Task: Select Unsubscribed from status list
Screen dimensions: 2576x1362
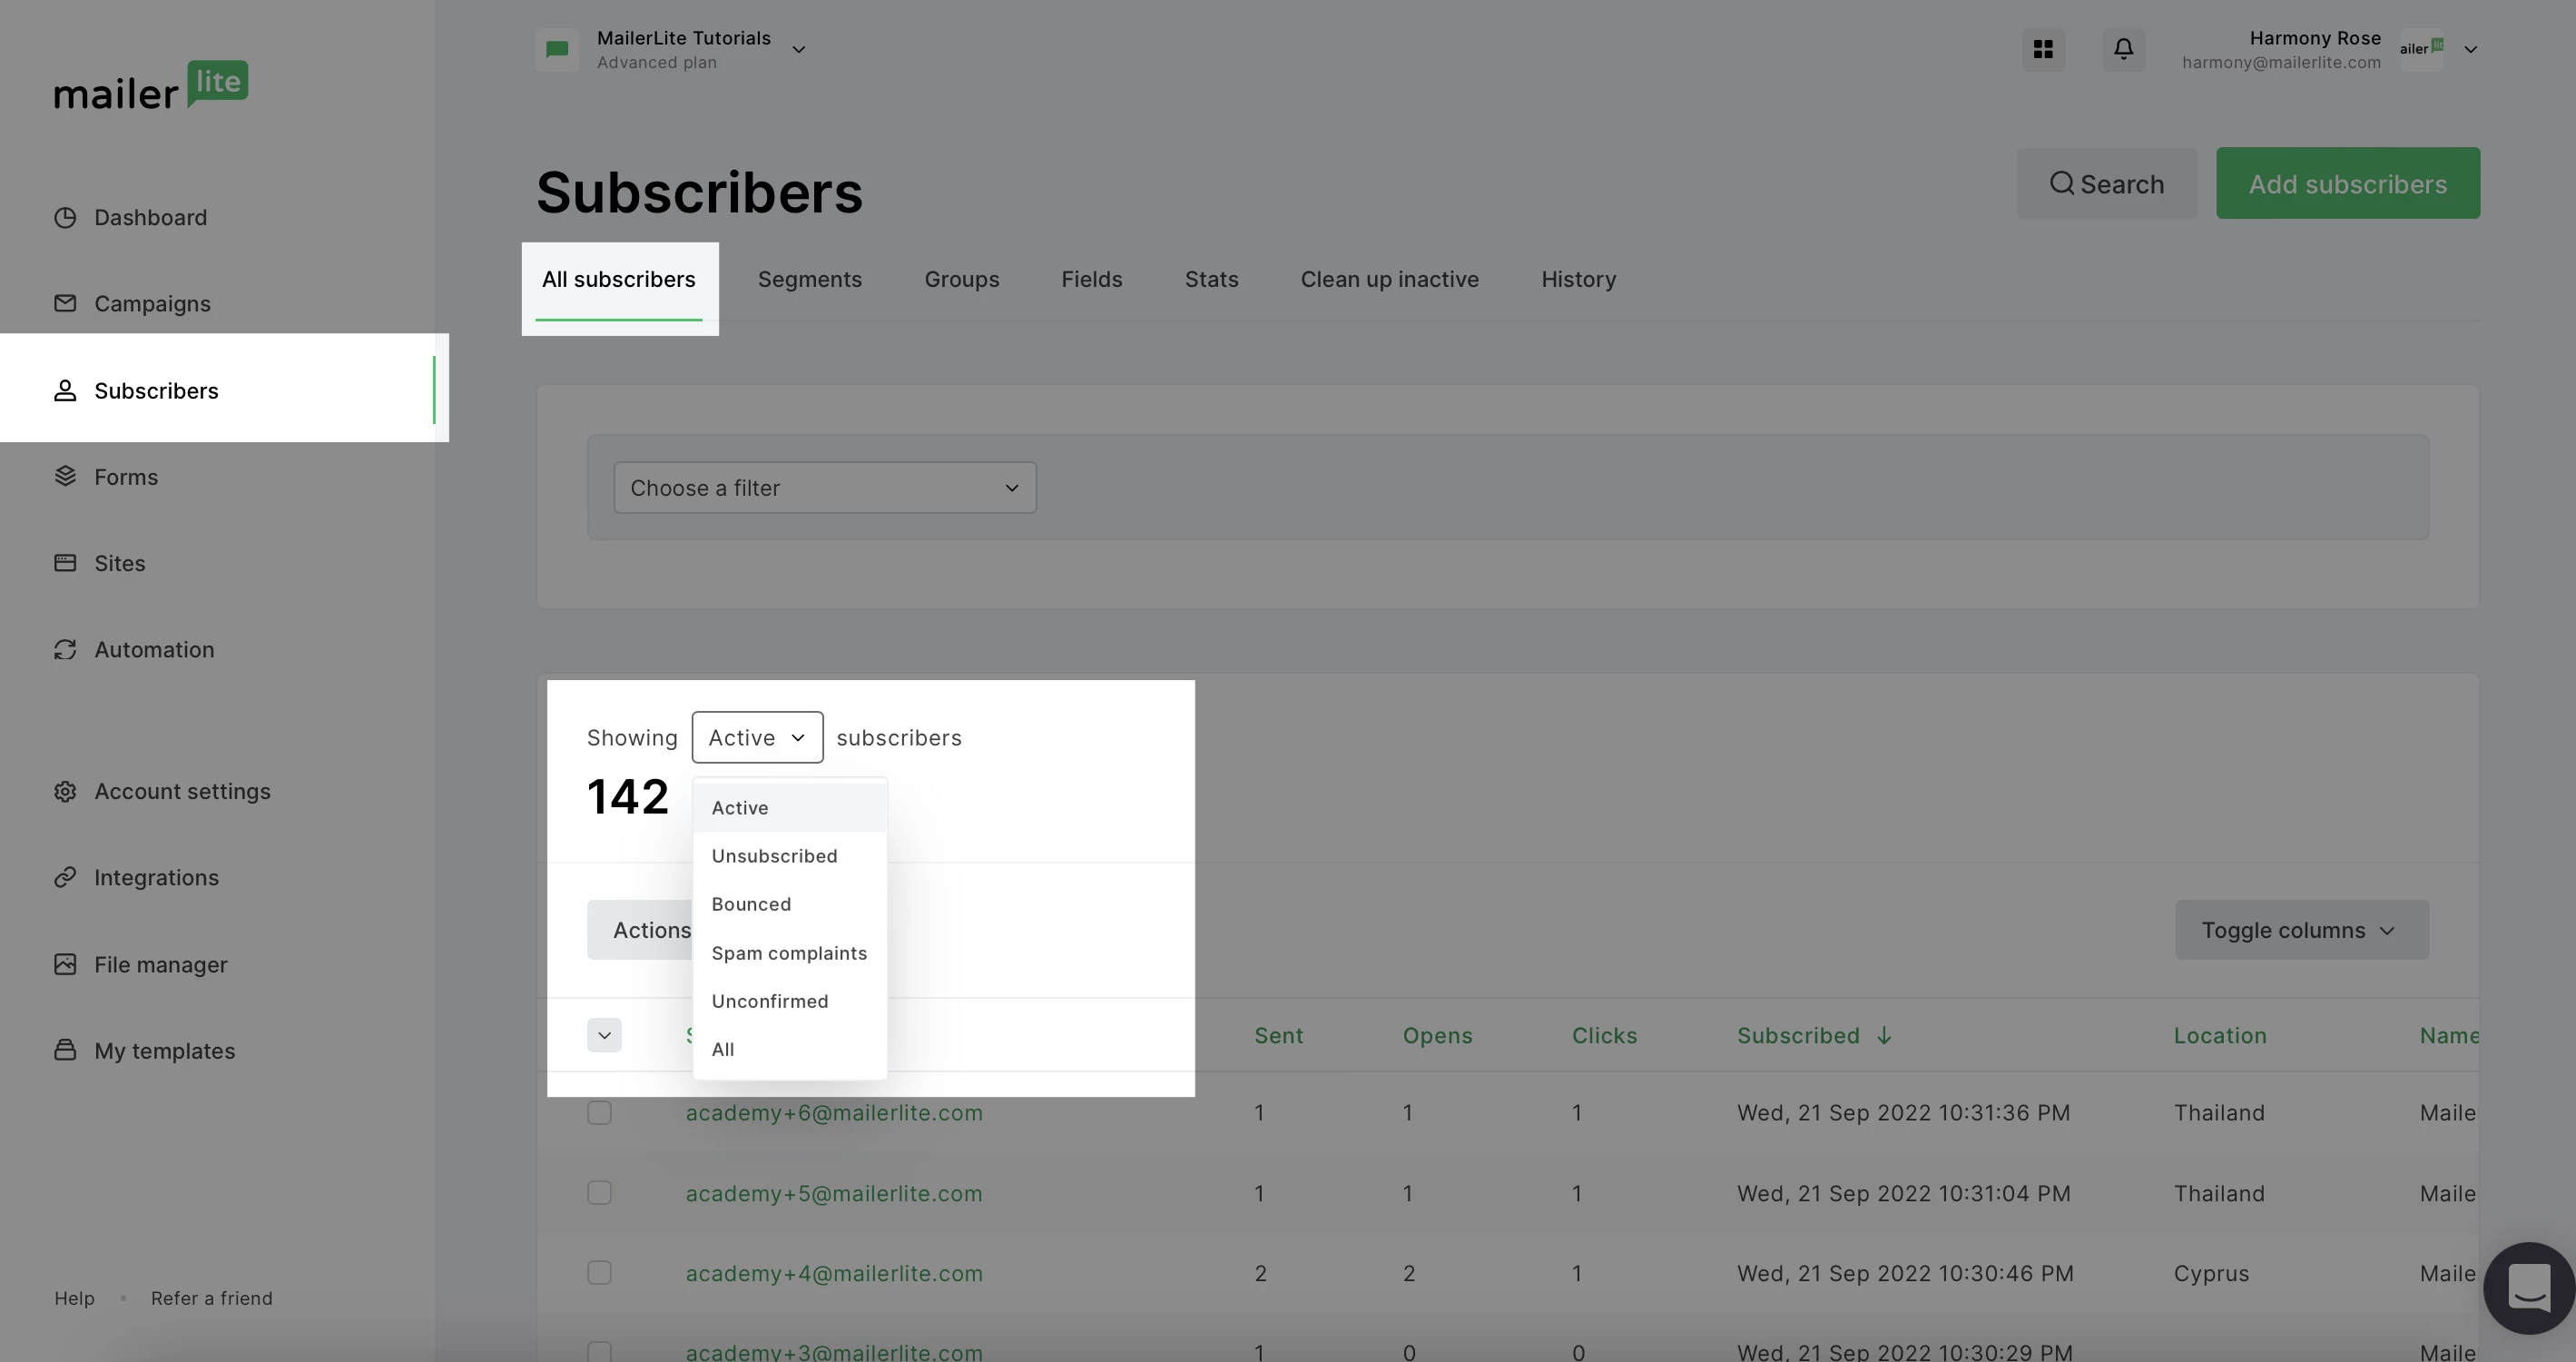Action: point(774,856)
